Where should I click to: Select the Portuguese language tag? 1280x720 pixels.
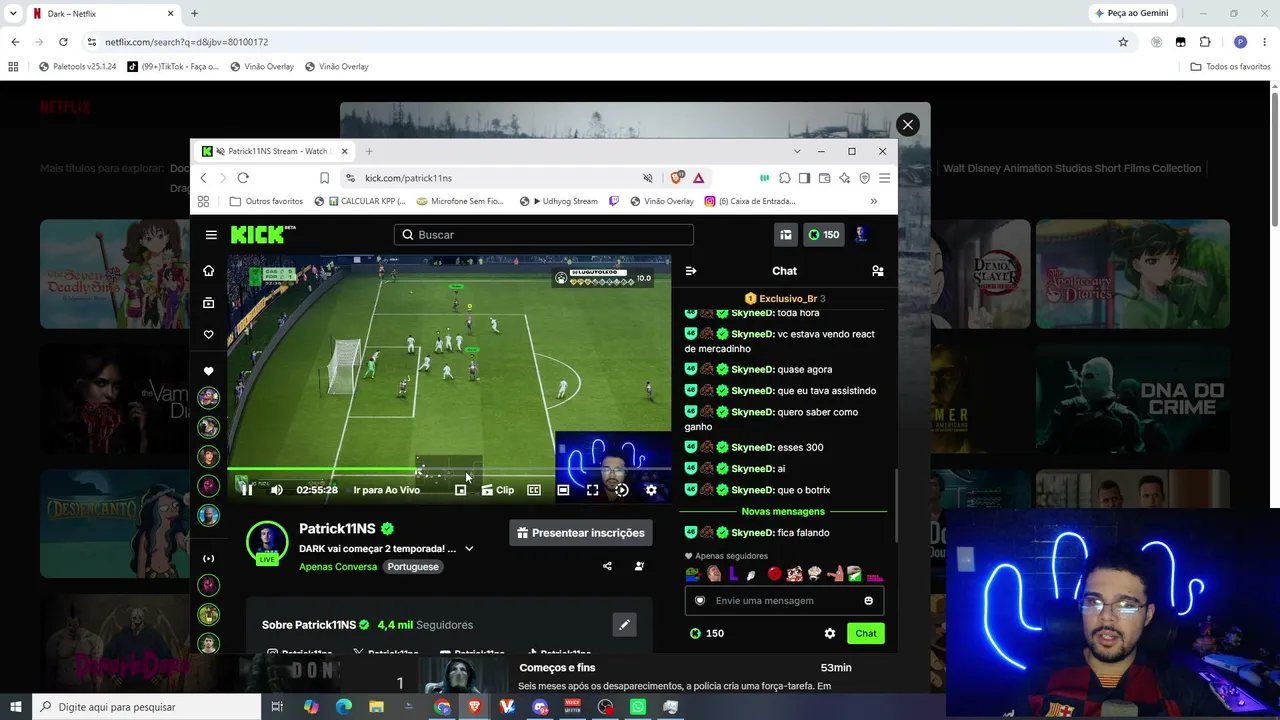pos(413,567)
